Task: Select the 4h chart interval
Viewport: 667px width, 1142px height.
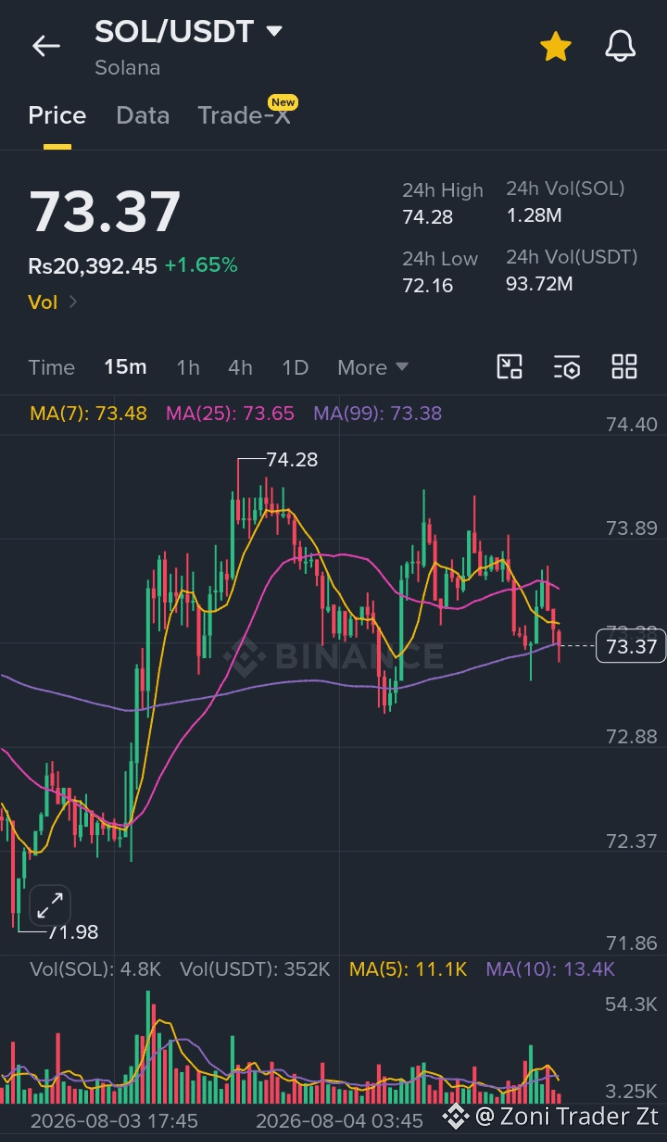Action: pyautogui.click(x=240, y=368)
